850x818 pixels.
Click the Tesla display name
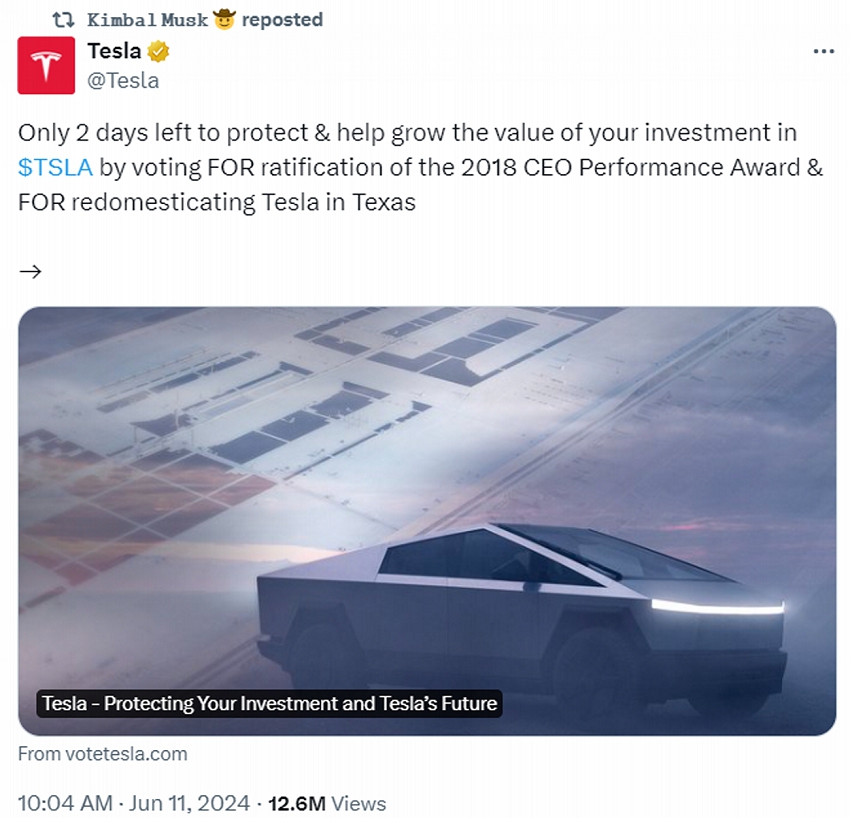pyautogui.click(x=114, y=52)
